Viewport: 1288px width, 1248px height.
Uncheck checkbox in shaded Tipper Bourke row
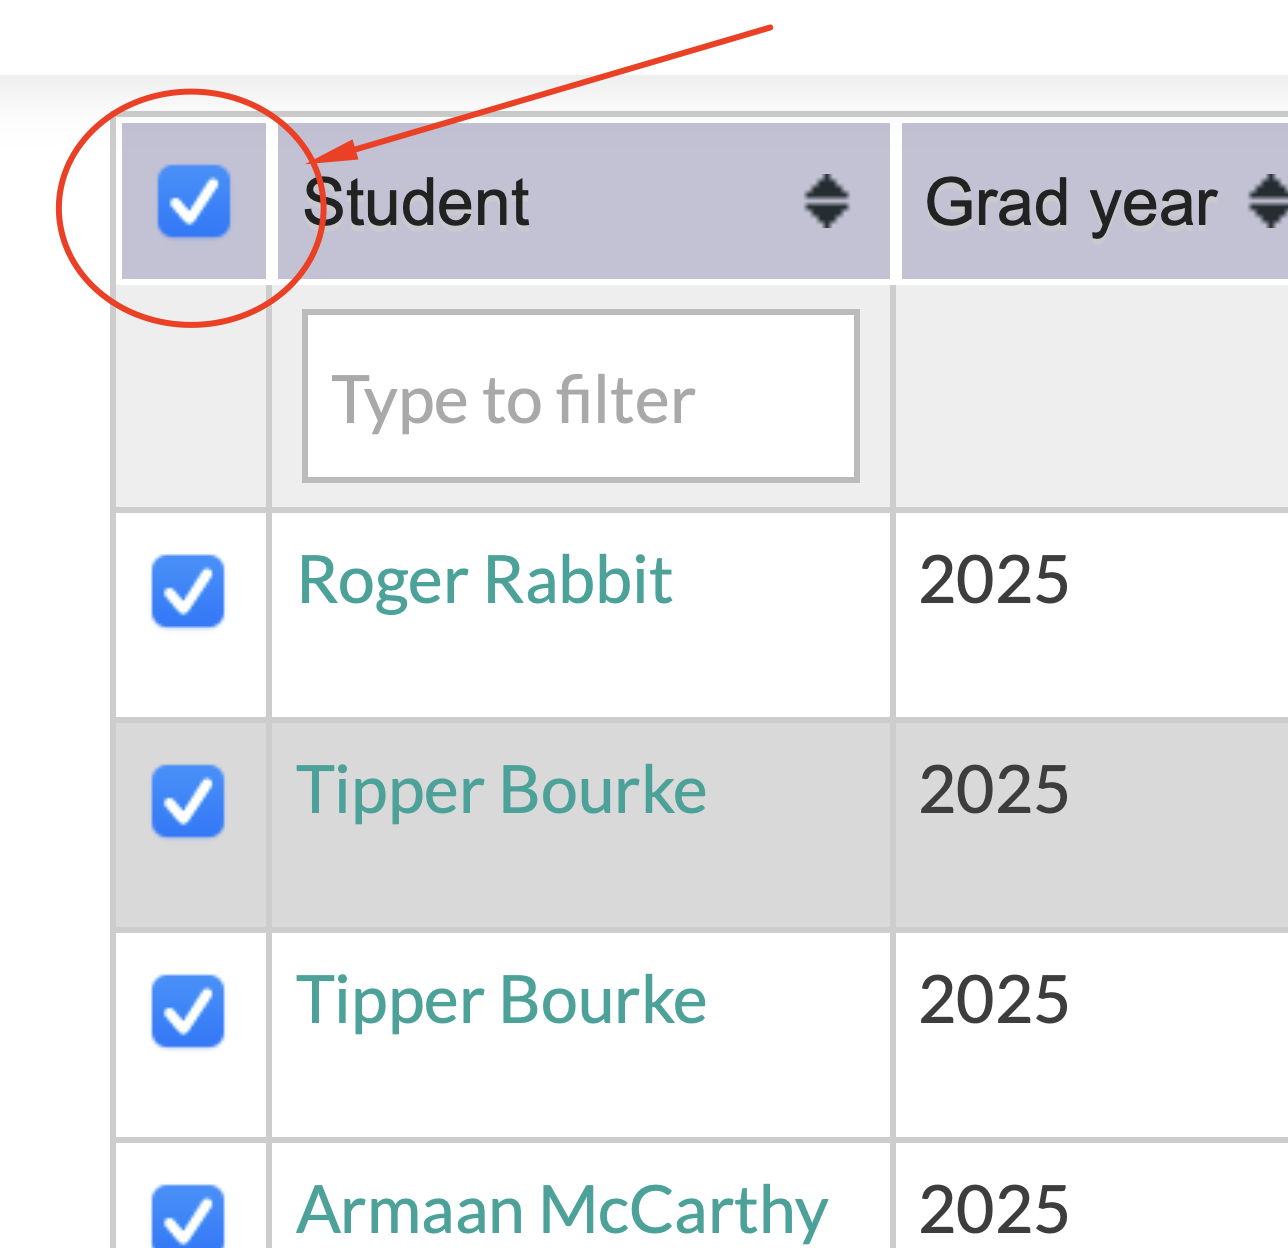pos(188,800)
